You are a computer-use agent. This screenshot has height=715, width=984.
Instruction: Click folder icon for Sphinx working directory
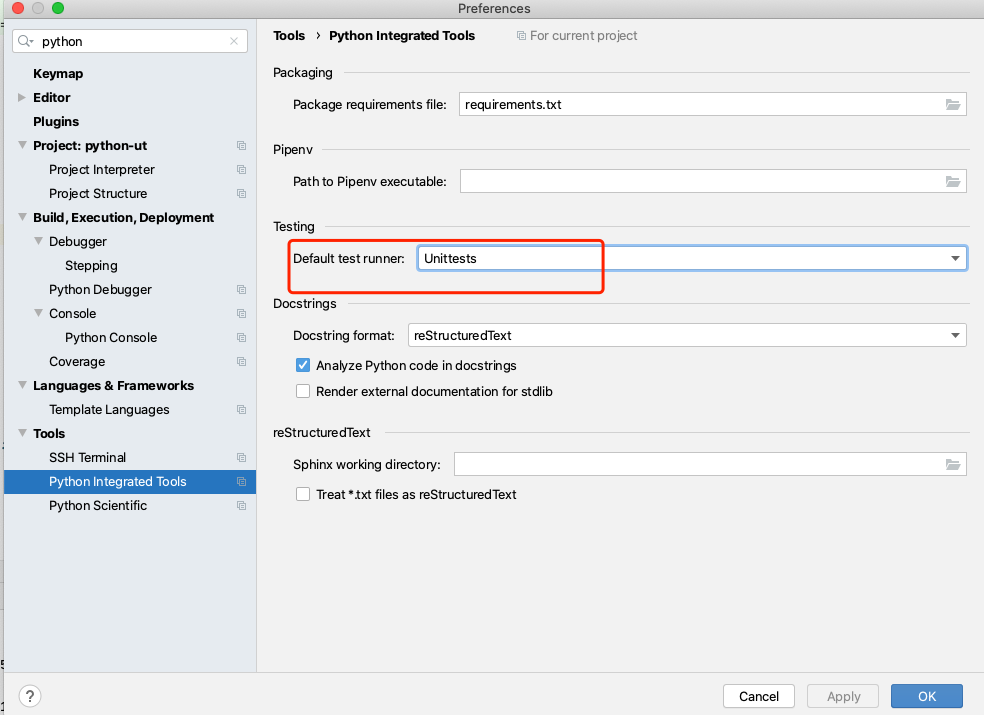(953, 464)
